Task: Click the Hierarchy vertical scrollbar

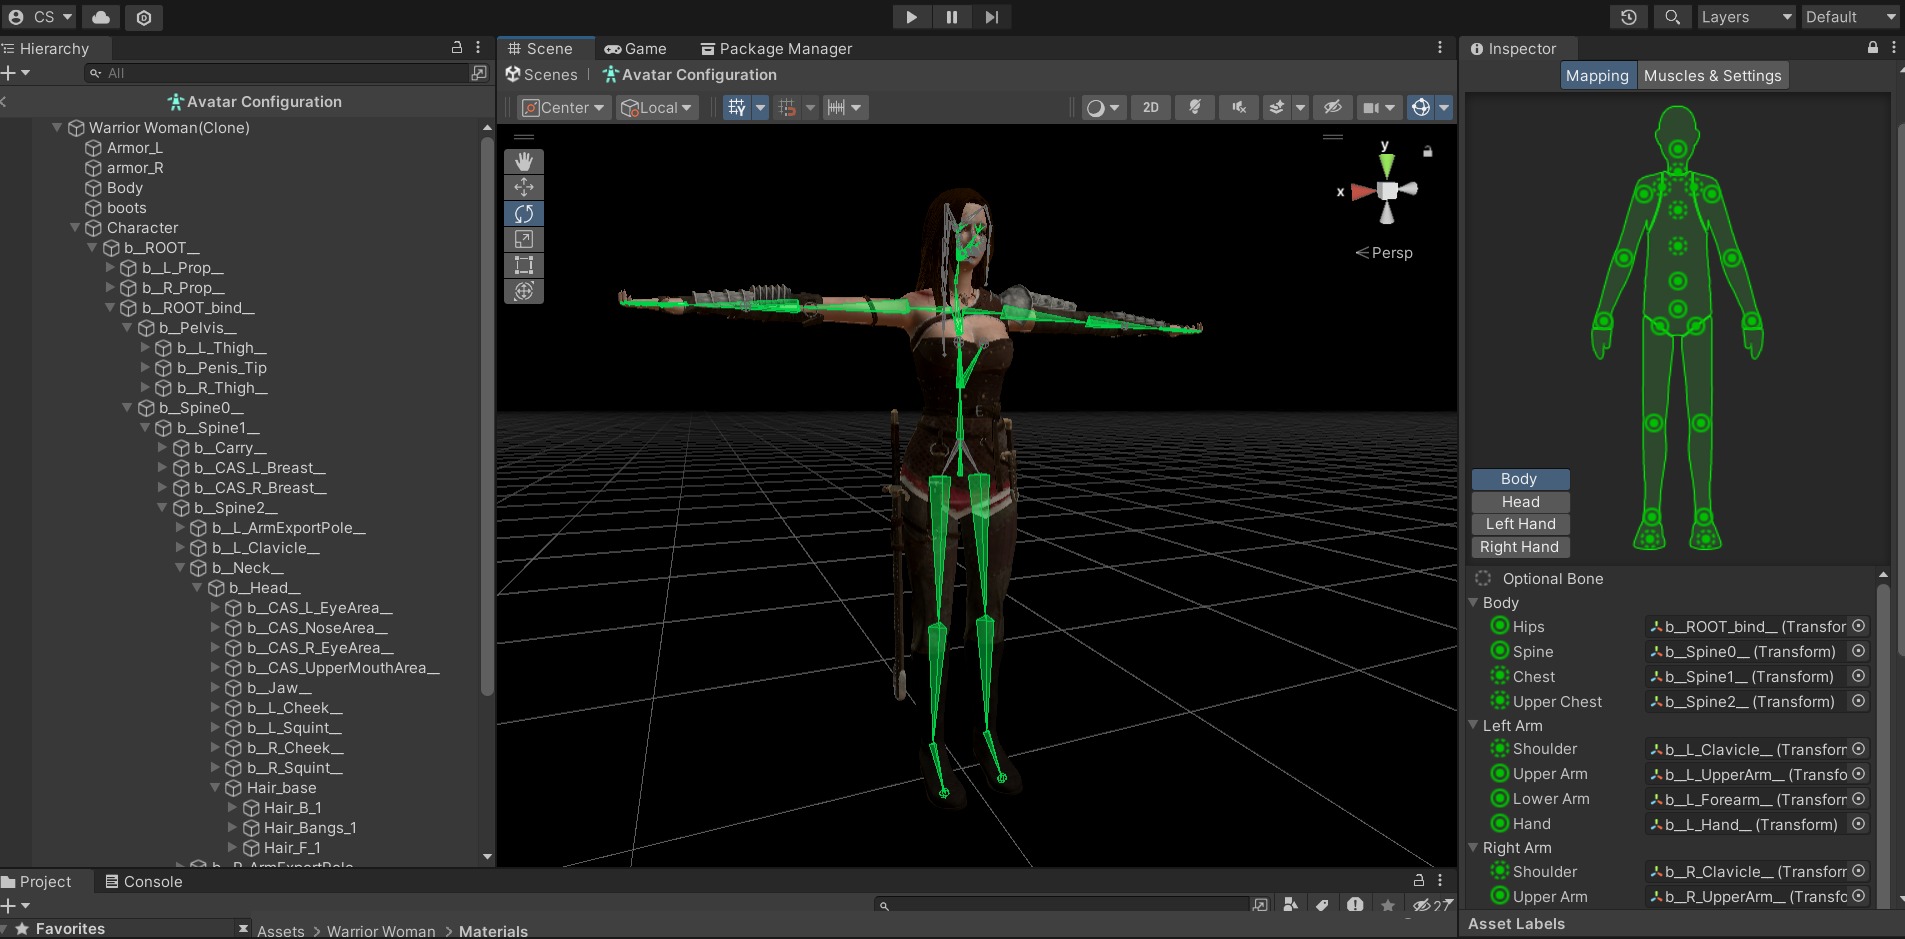Action: click(x=487, y=415)
